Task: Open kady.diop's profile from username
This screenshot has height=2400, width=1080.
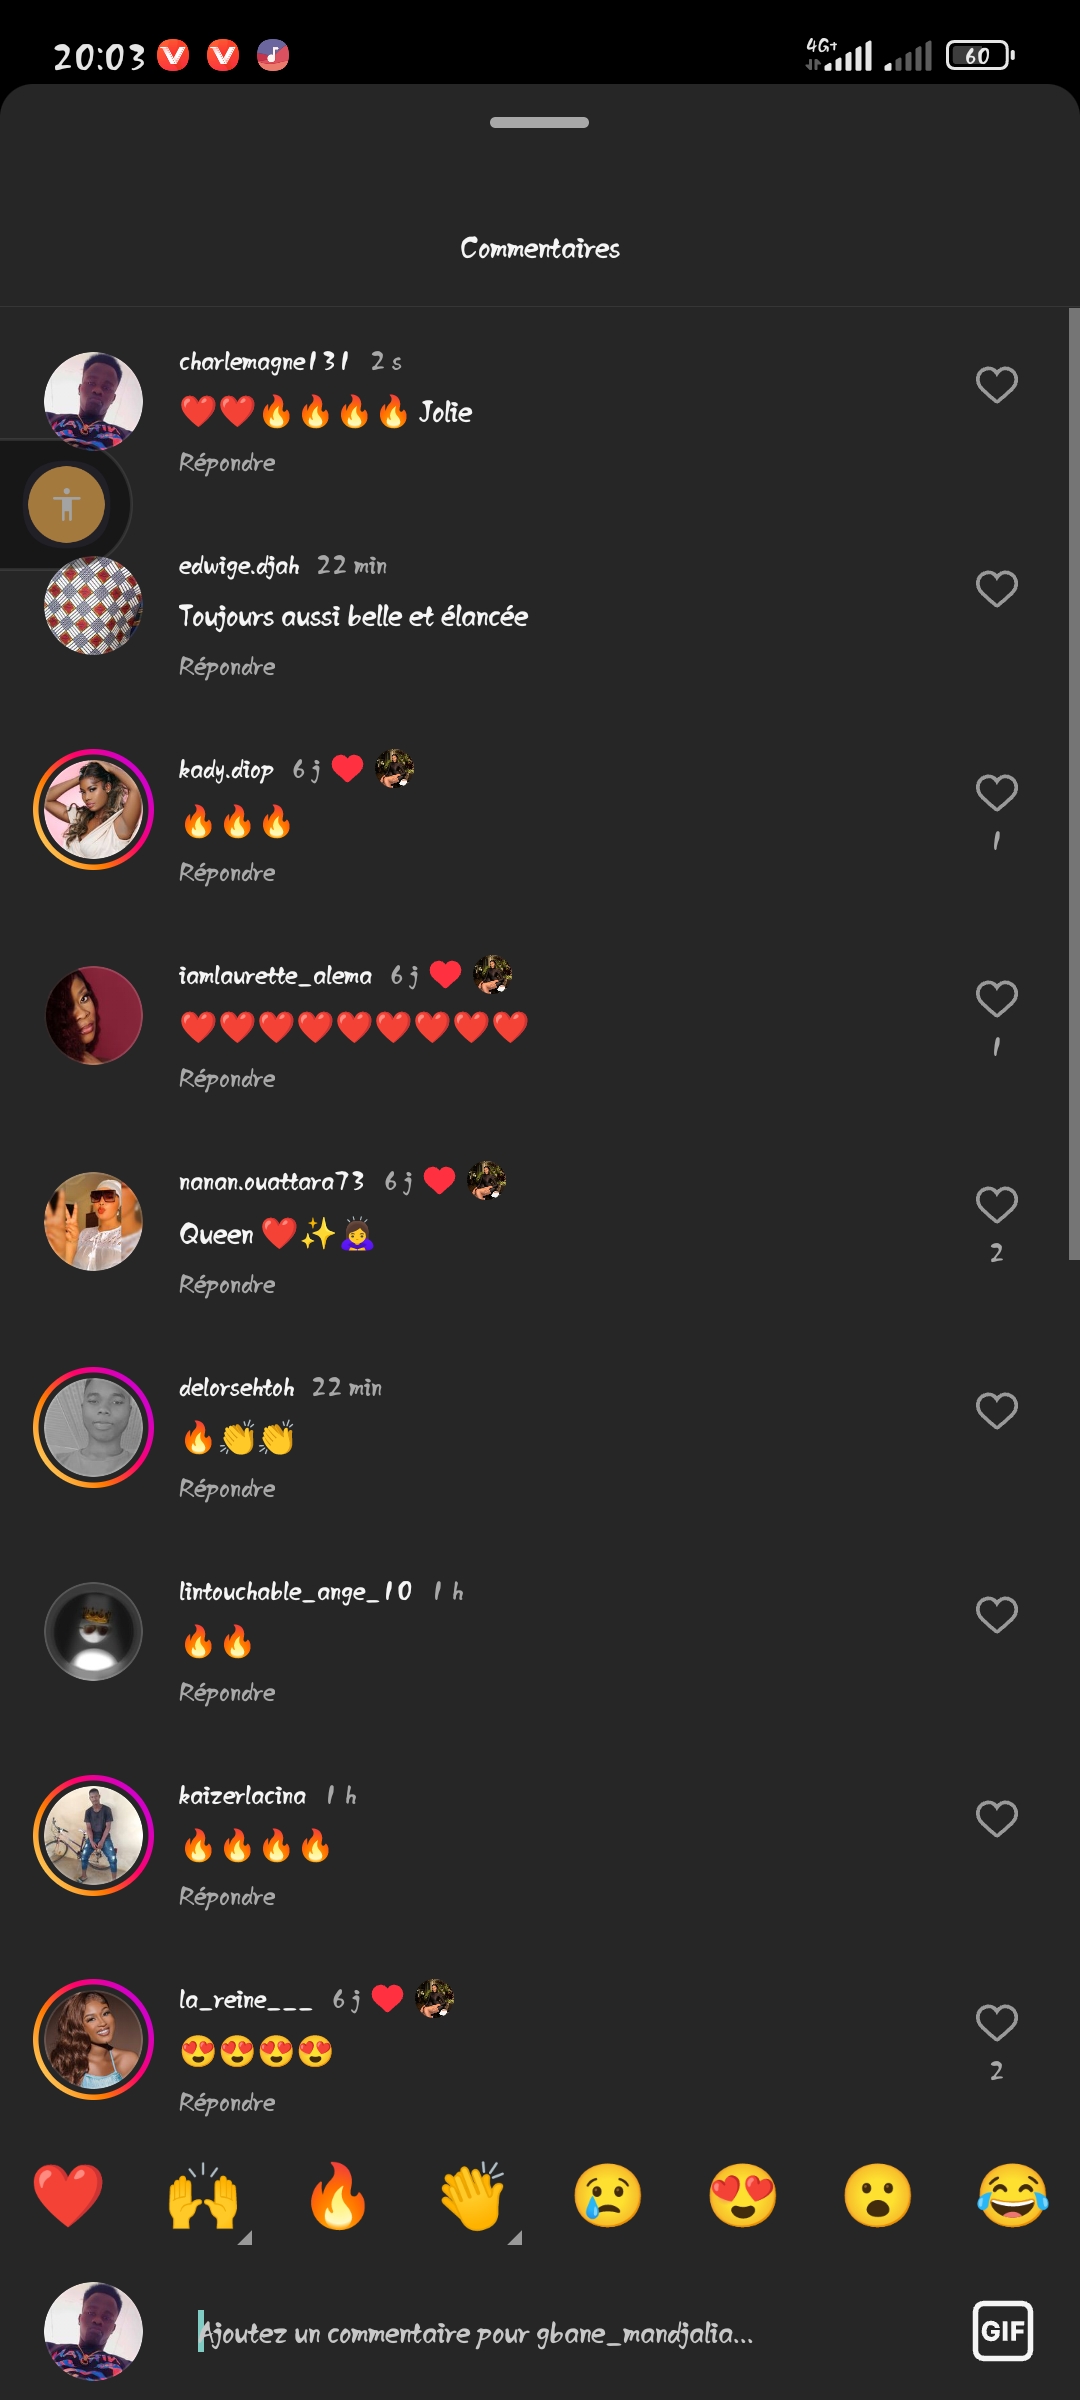Action: click(x=226, y=770)
